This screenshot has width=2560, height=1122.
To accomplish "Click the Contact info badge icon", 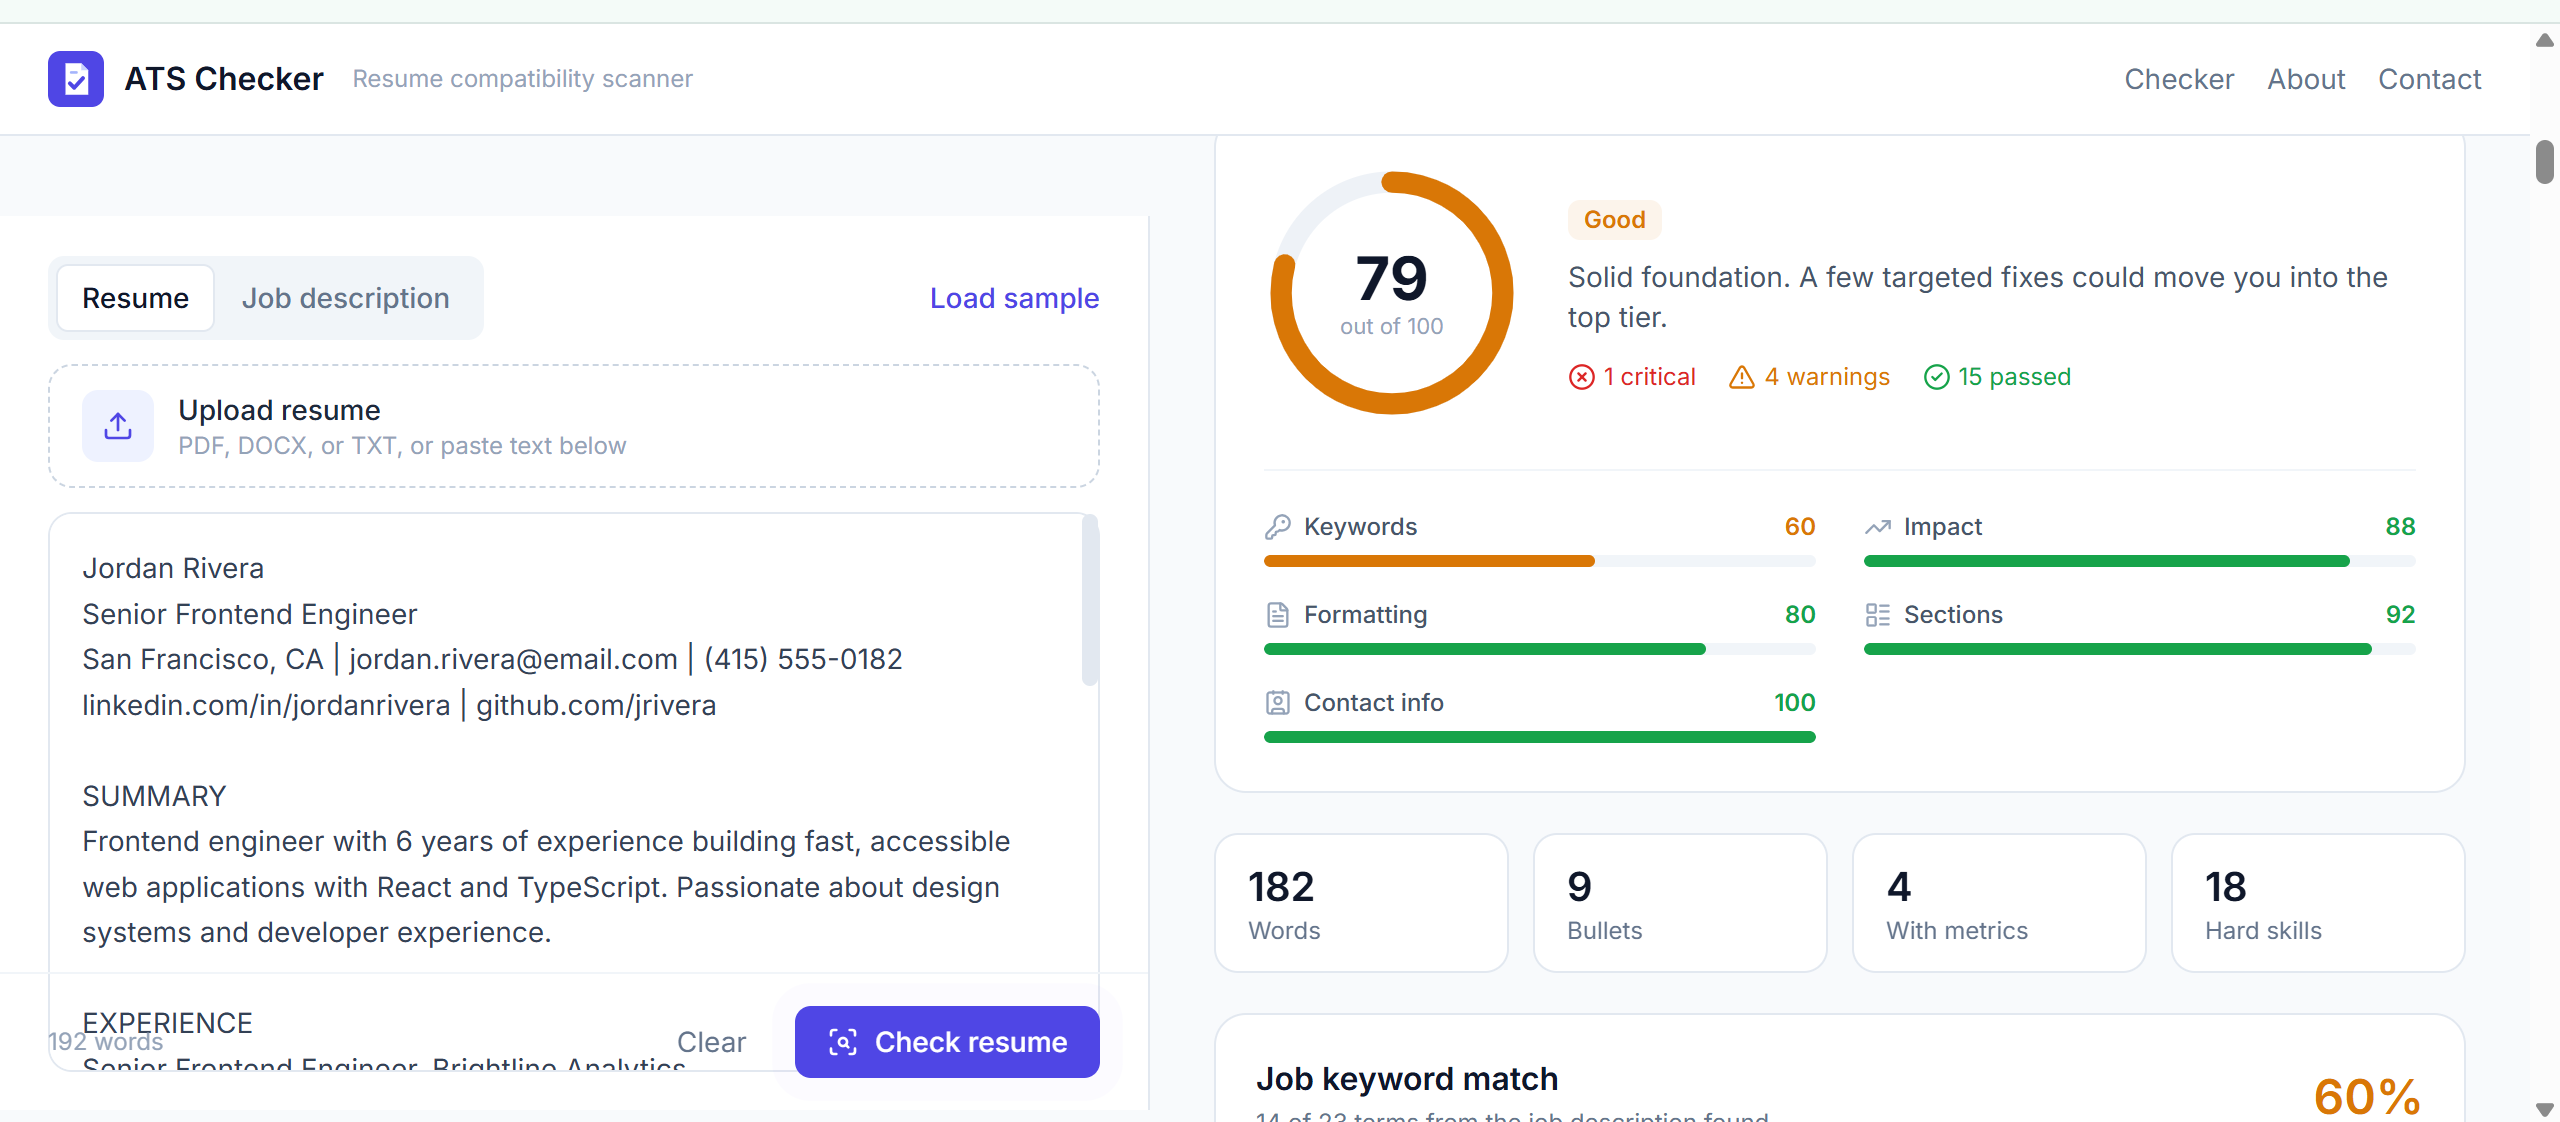I will click(x=1278, y=703).
